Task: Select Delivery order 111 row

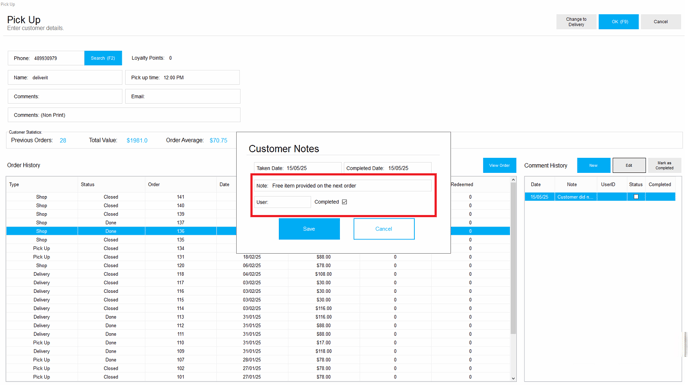Action: click(x=258, y=334)
